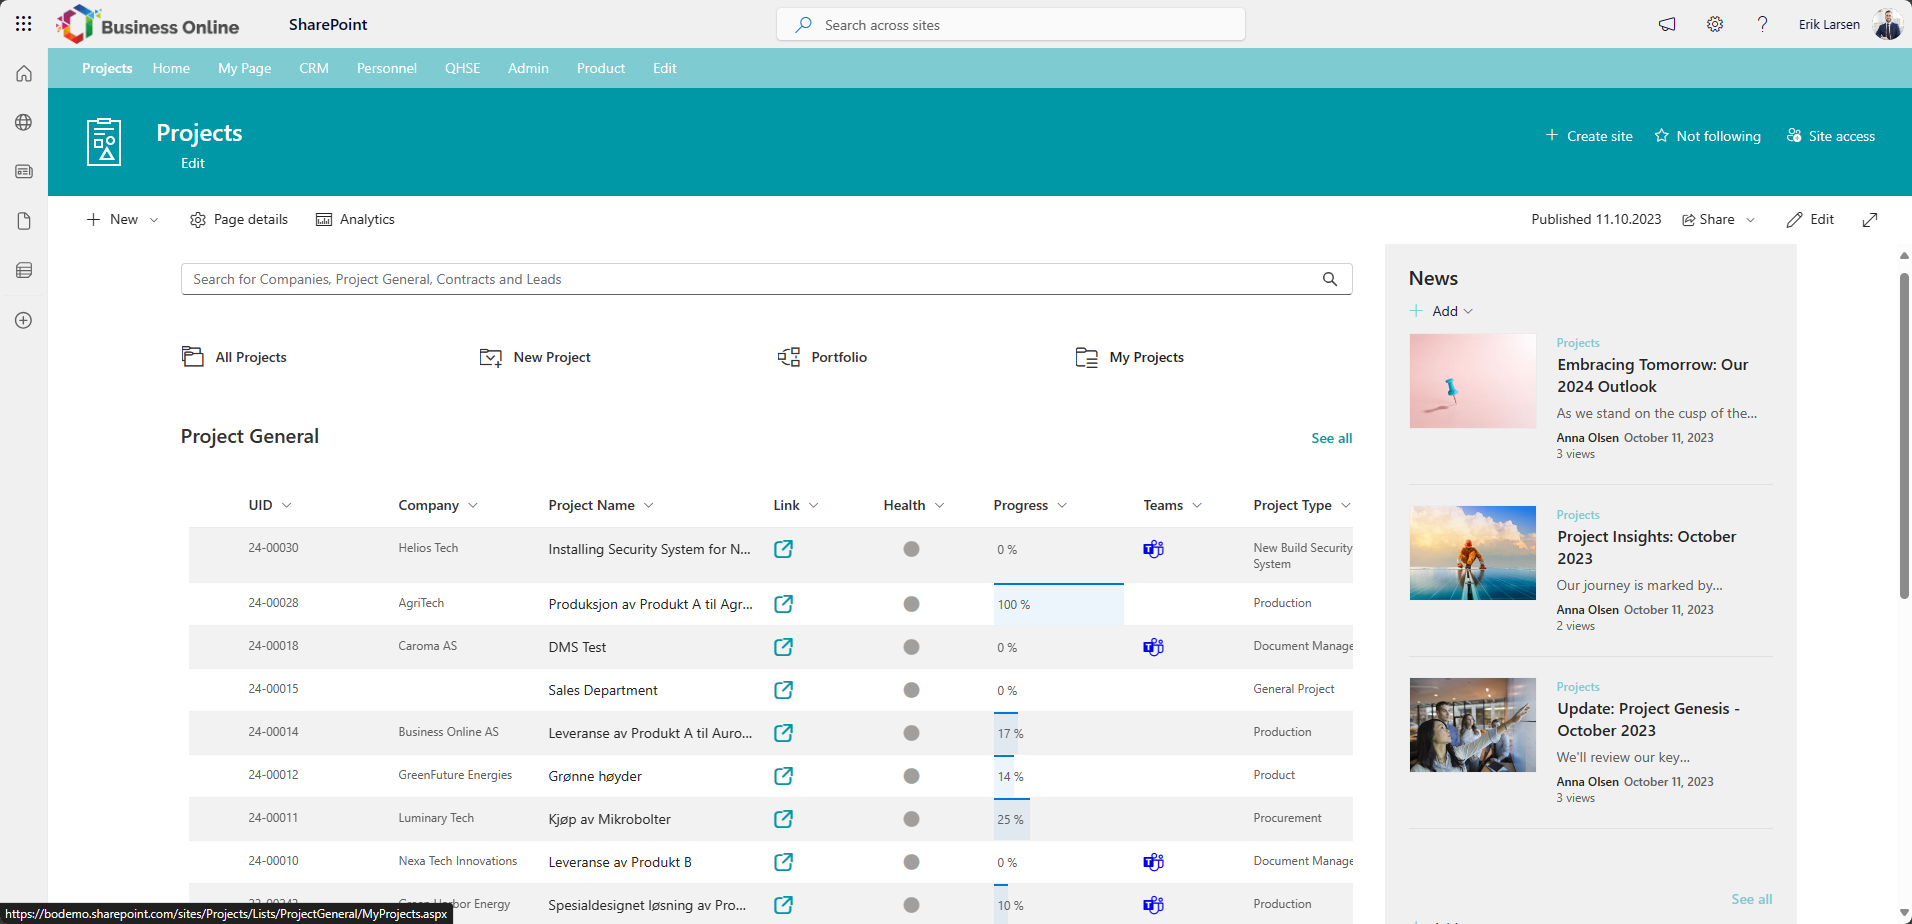Open My files page icon in left rail
The width and height of the screenshot is (1912, 924).
24,221
